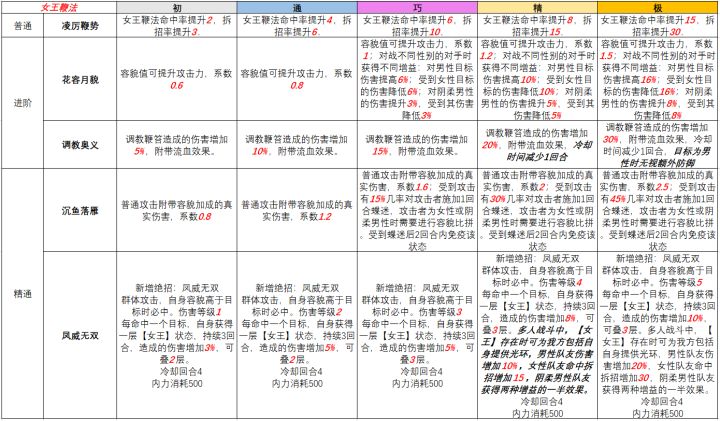
Task: Select 沉鱼落雁 cell with 真实伤害系数0.8
Action: click(177, 210)
